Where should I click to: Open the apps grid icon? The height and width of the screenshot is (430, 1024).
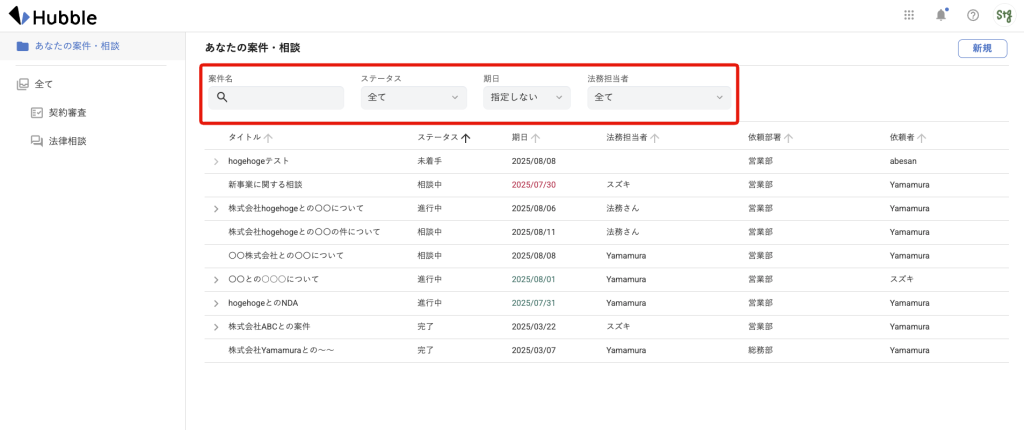(x=908, y=15)
